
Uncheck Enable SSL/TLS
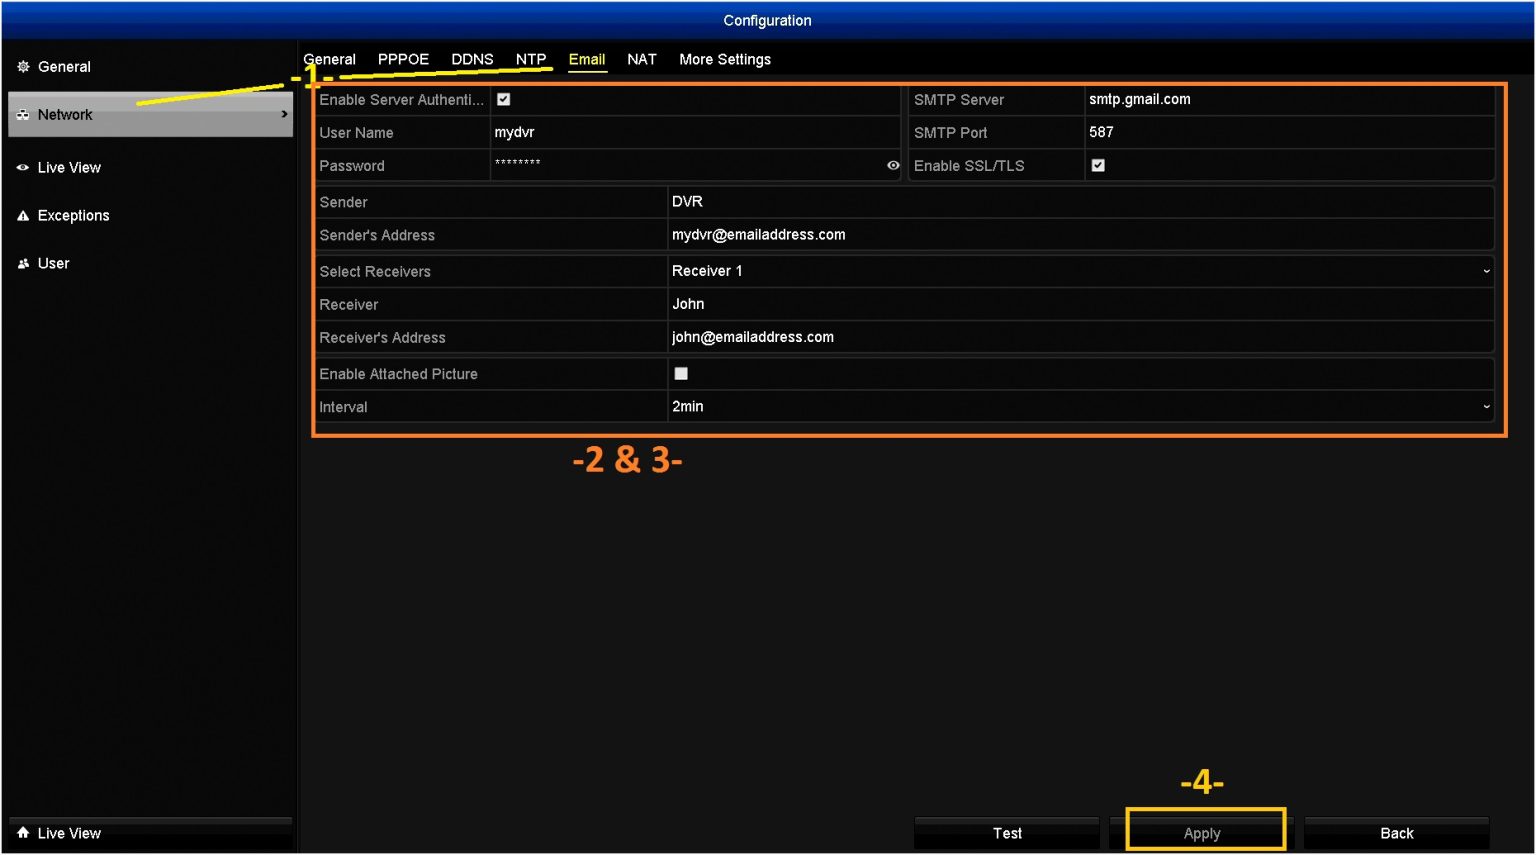(1097, 165)
